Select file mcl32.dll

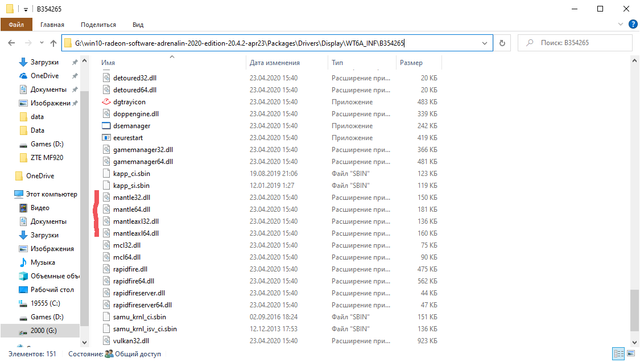(x=127, y=245)
